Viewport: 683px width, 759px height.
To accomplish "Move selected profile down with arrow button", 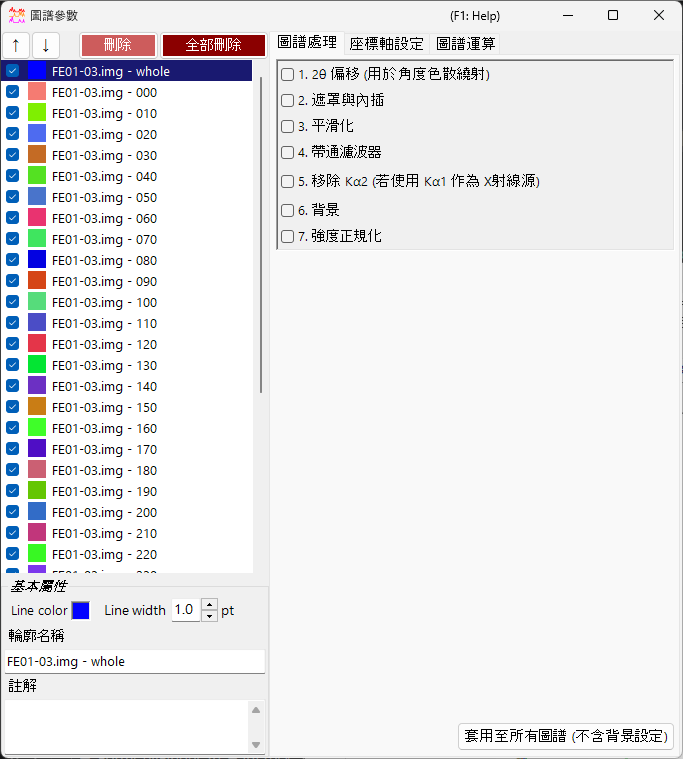I will click(x=46, y=46).
